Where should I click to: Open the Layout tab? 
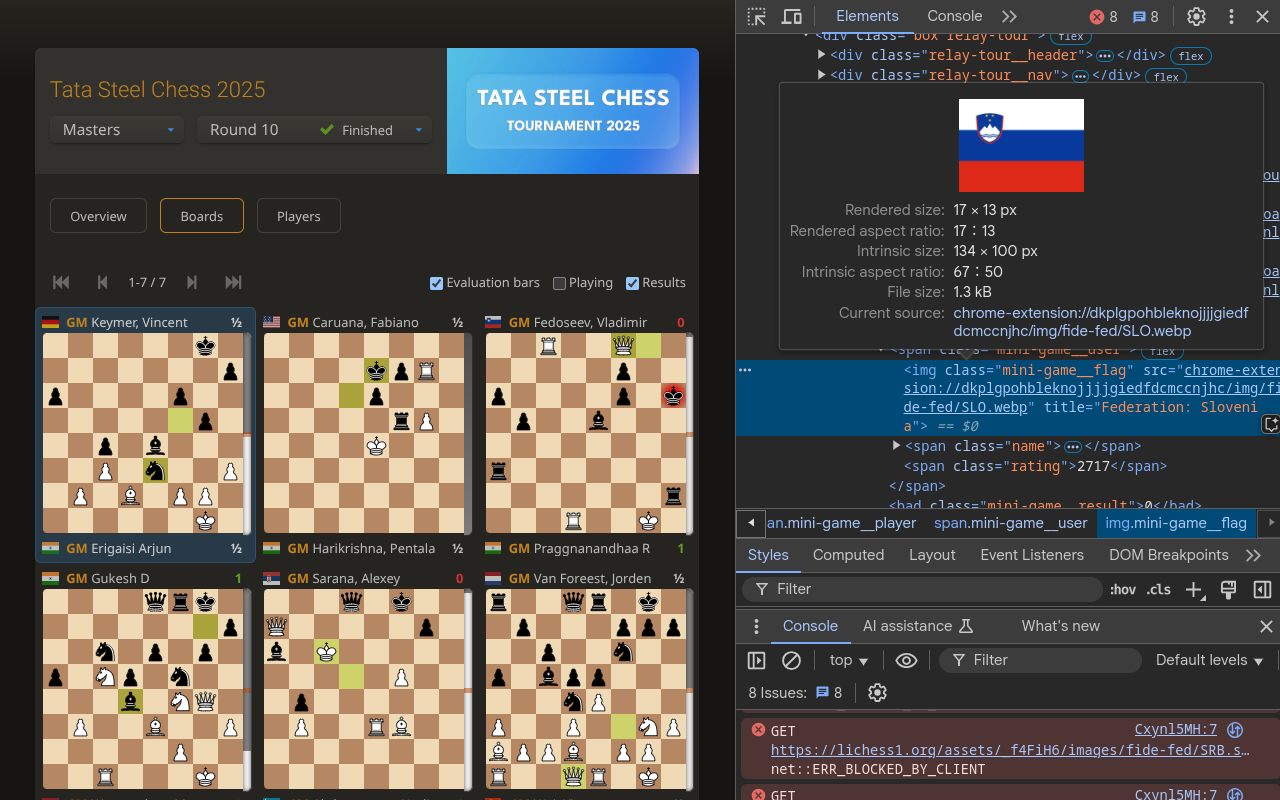pos(932,555)
